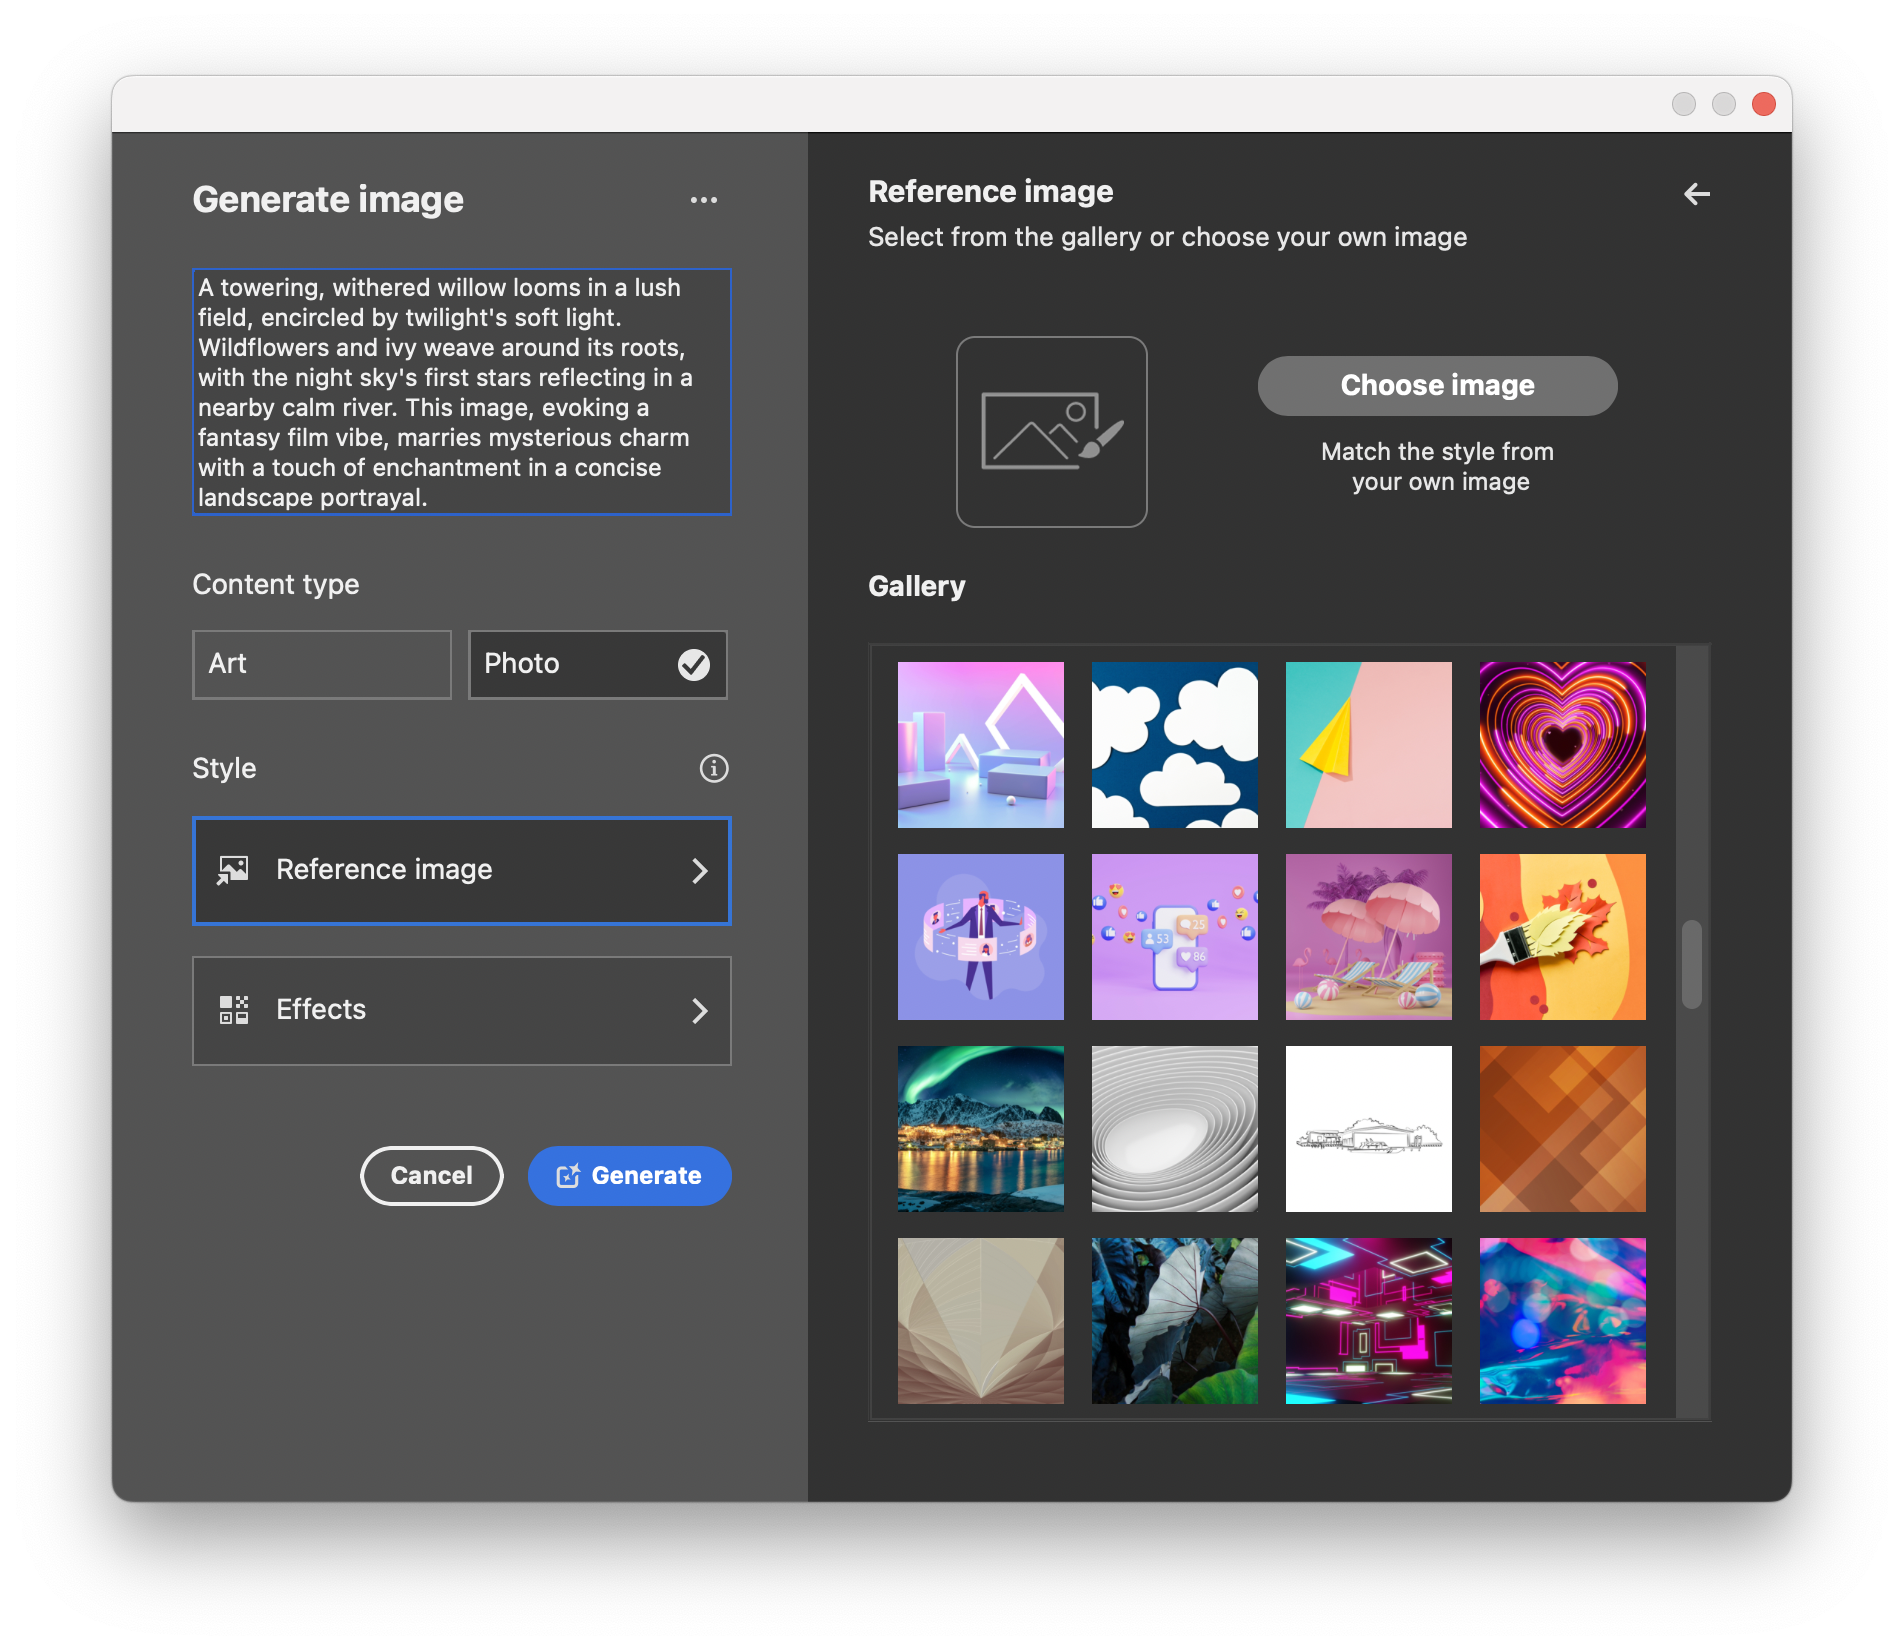Select the purple phone social media thumbnail

tap(1175, 937)
